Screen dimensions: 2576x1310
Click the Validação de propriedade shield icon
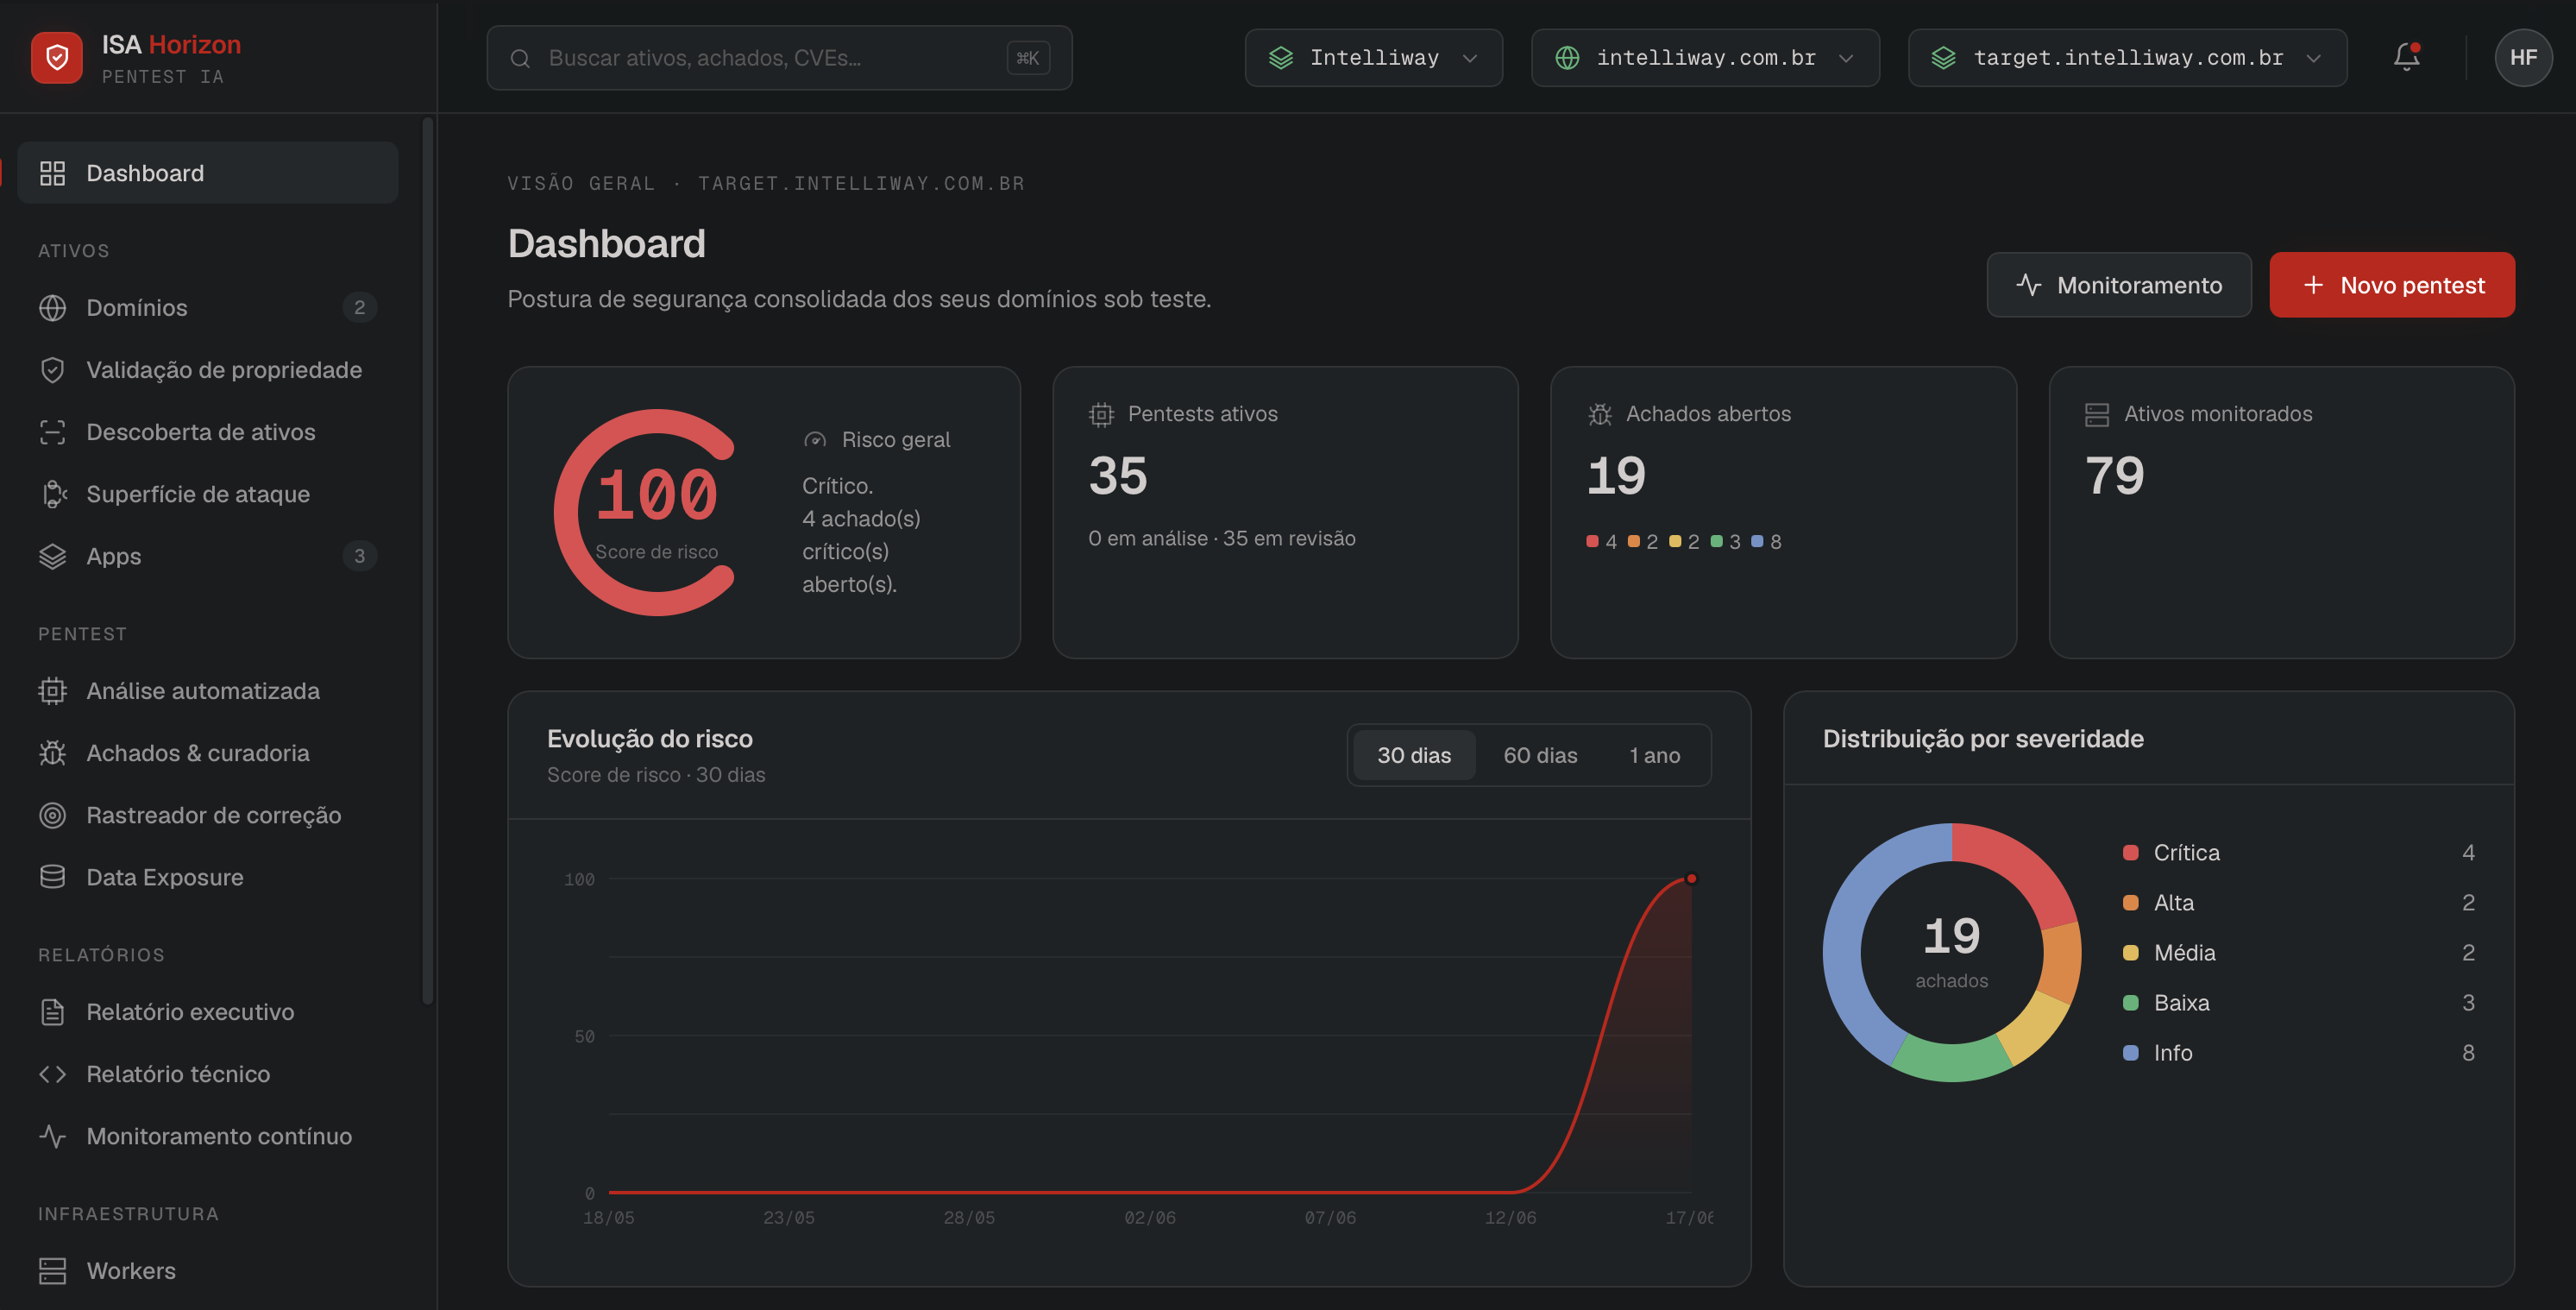coord(52,370)
